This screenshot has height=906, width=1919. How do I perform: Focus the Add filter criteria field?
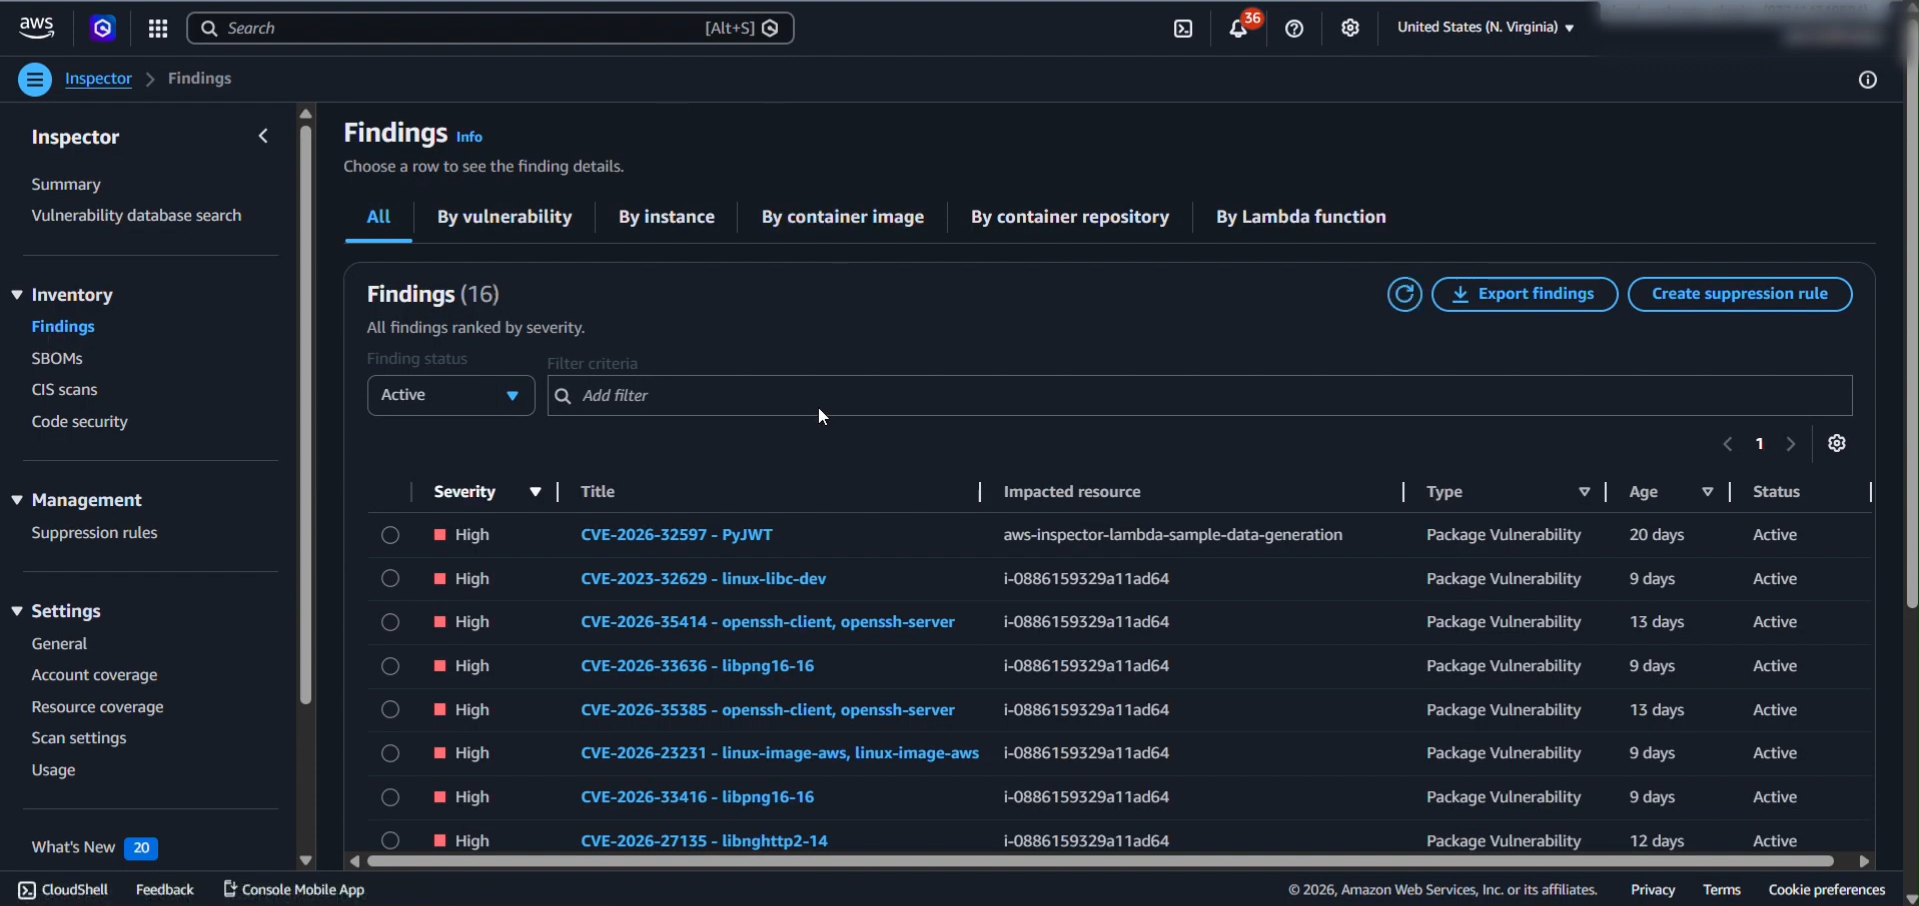click(x=1199, y=395)
